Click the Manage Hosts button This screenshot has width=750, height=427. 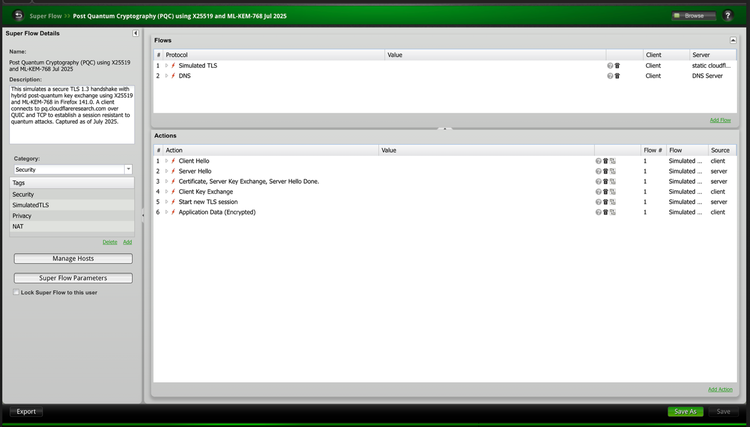tap(72, 259)
